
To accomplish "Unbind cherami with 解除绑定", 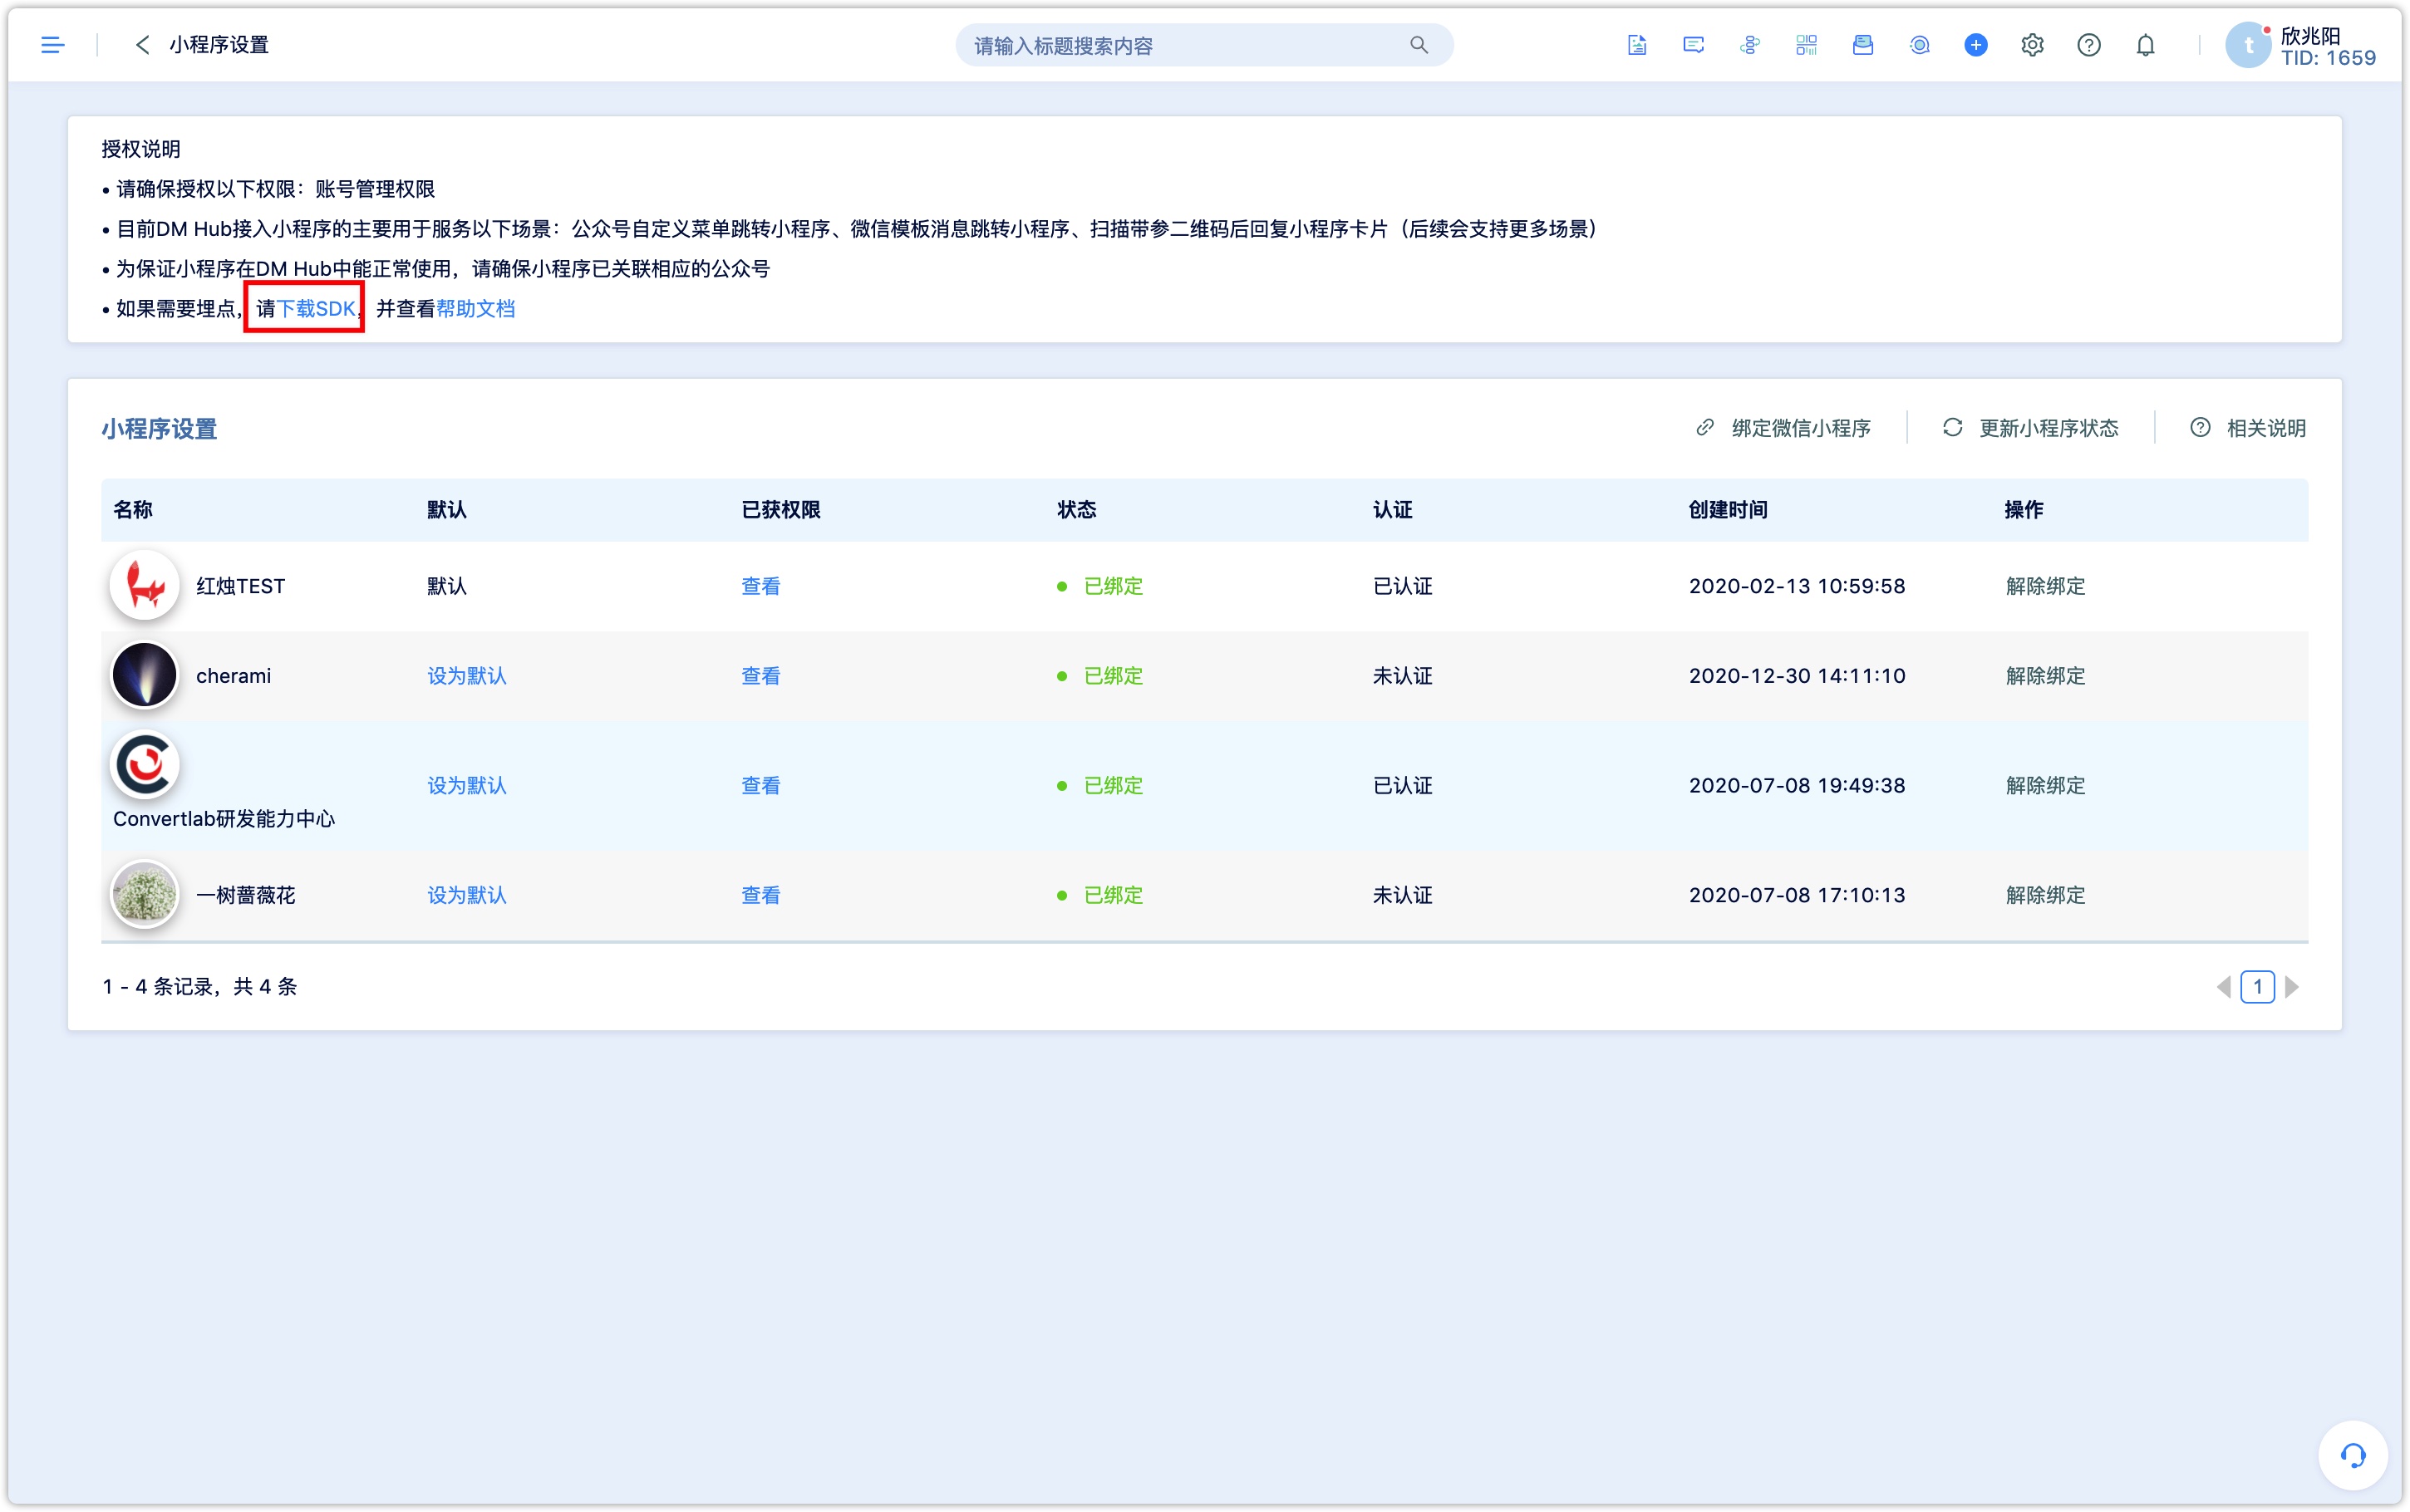I will 2045,676.
